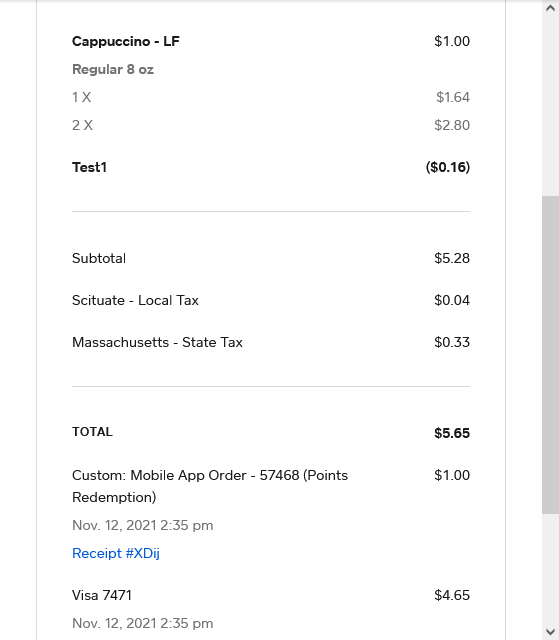
Task: Click the TOTAL label
Action: [92, 432]
